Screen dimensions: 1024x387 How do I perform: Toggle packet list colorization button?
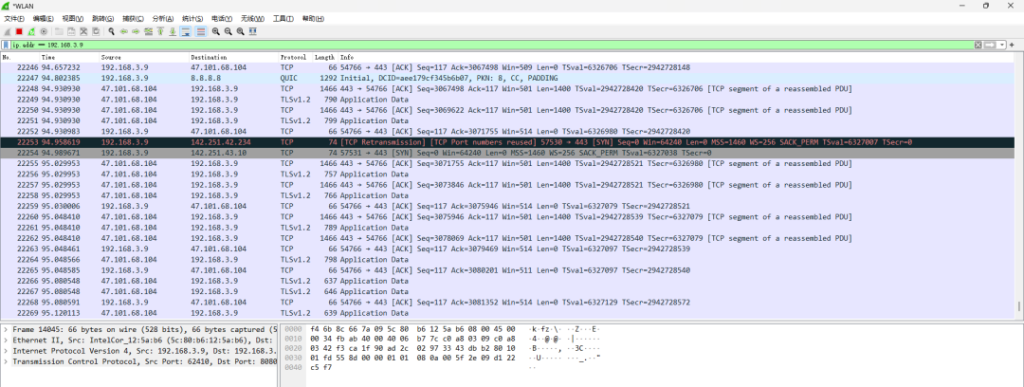click(x=200, y=31)
